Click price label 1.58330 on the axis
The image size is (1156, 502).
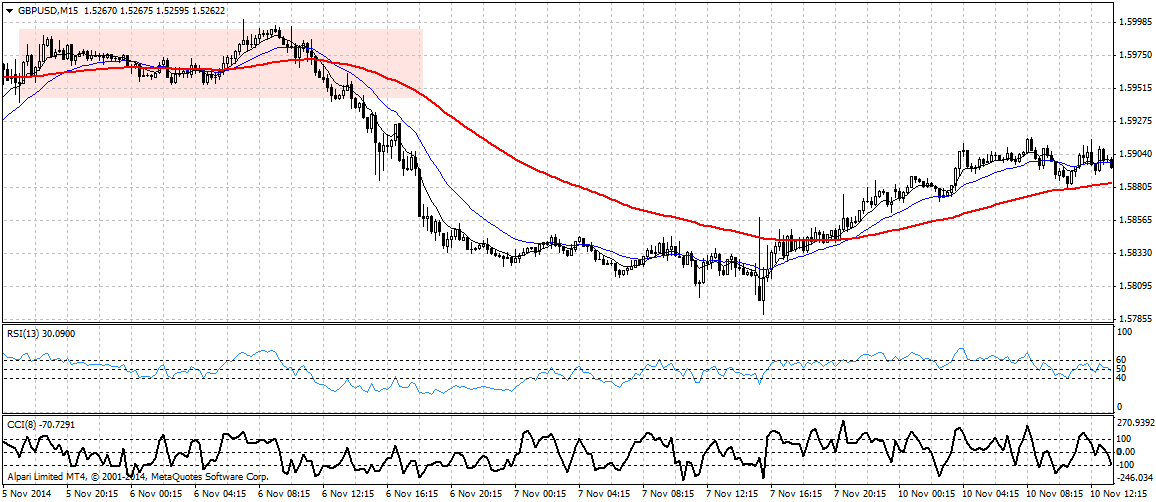pos(1134,253)
